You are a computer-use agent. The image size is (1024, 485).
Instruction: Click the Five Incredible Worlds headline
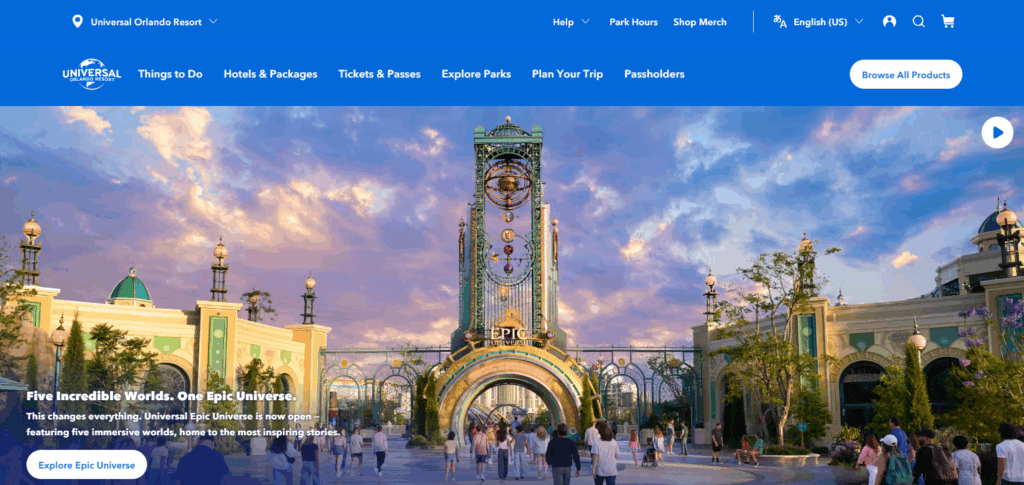point(161,396)
